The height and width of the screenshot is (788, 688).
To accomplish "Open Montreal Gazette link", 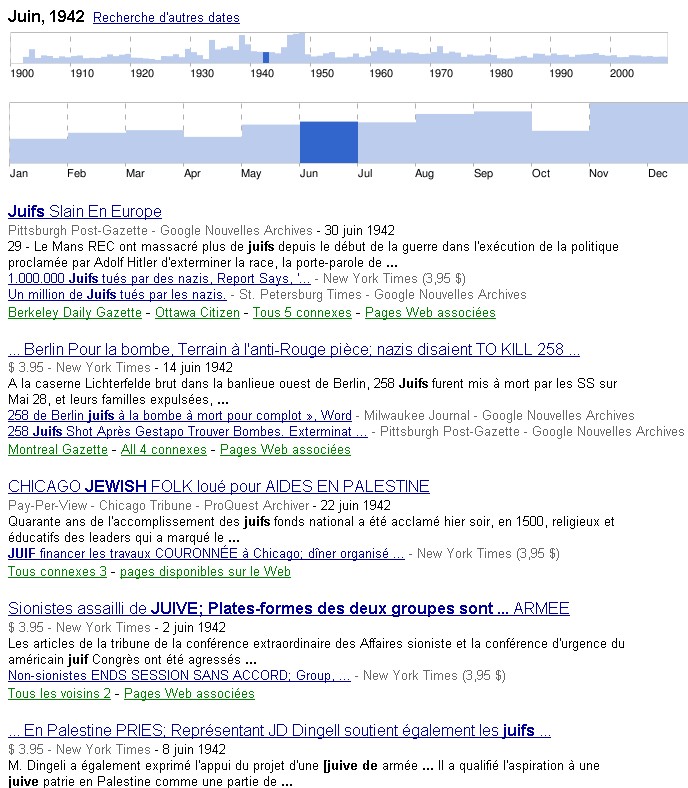I will click(x=58, y=449).
